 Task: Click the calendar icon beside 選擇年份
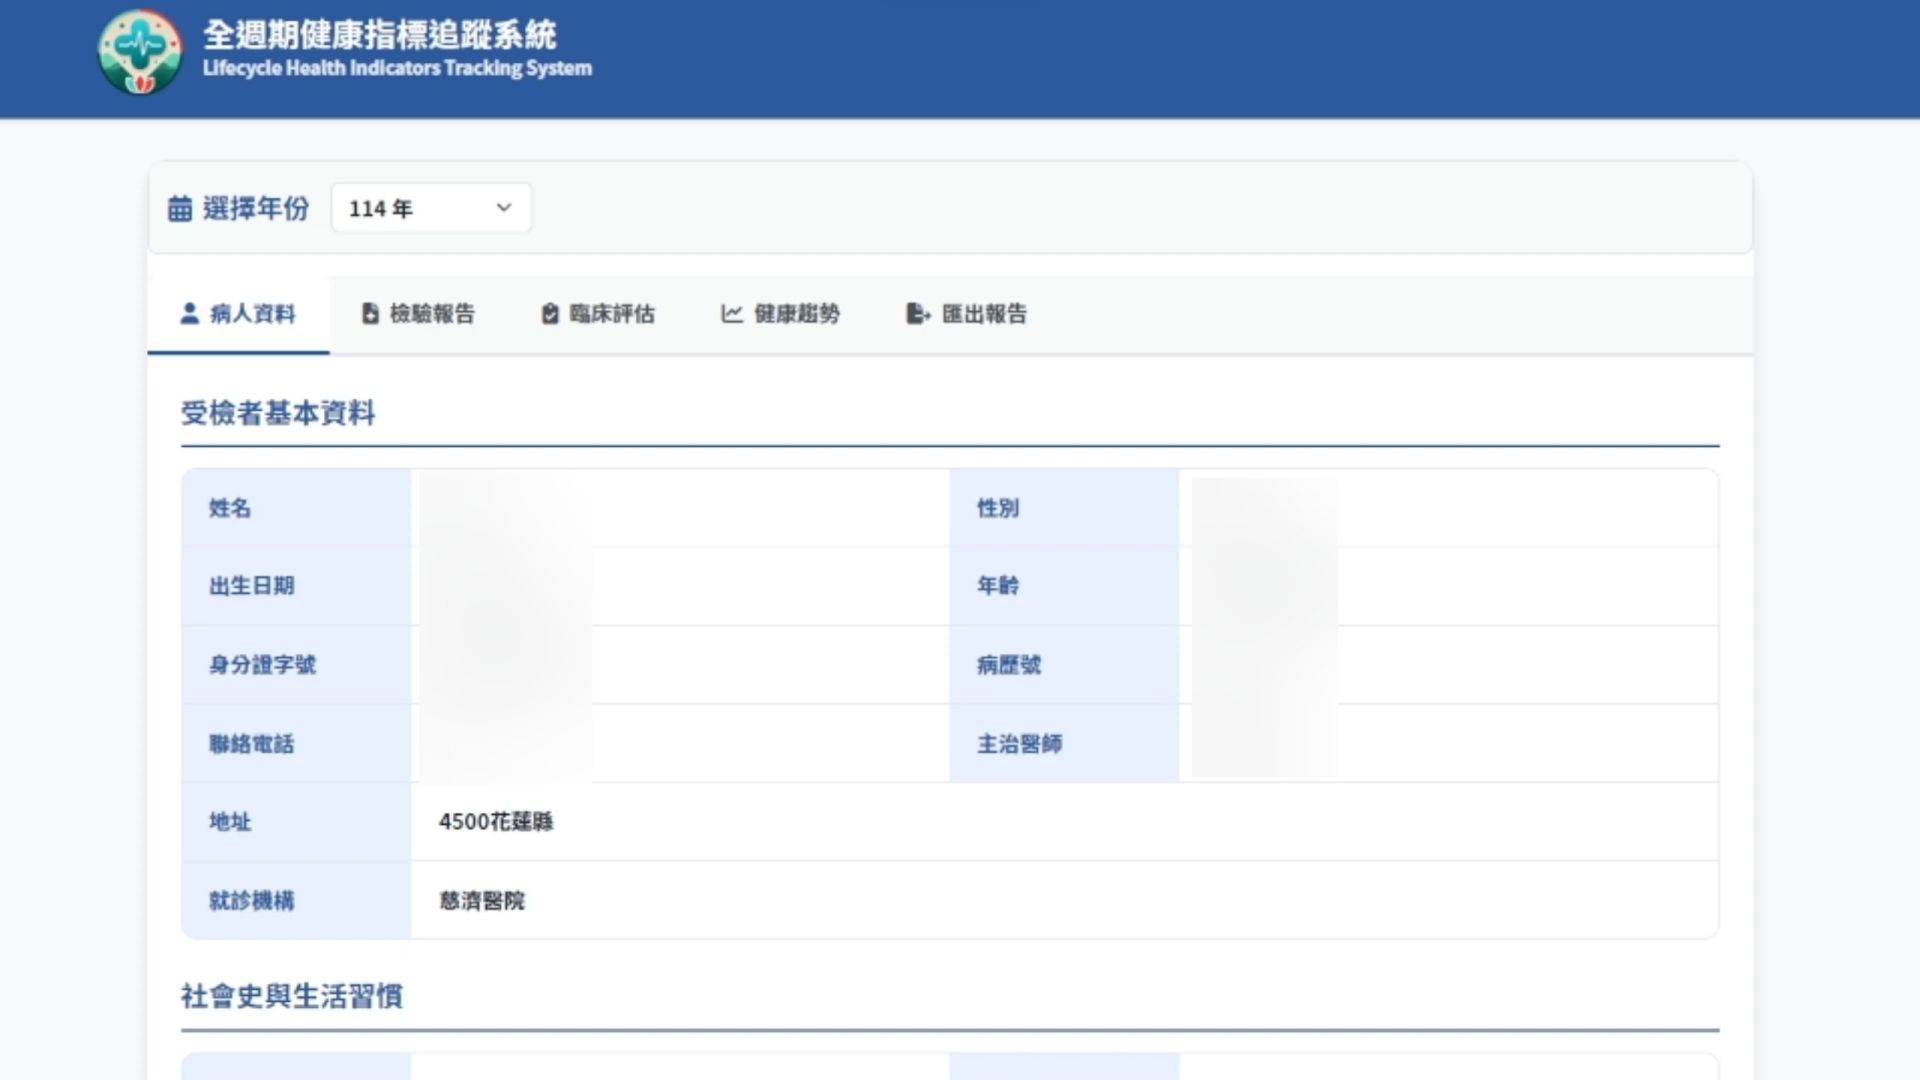pyautogui.click(x=180, y=209)
